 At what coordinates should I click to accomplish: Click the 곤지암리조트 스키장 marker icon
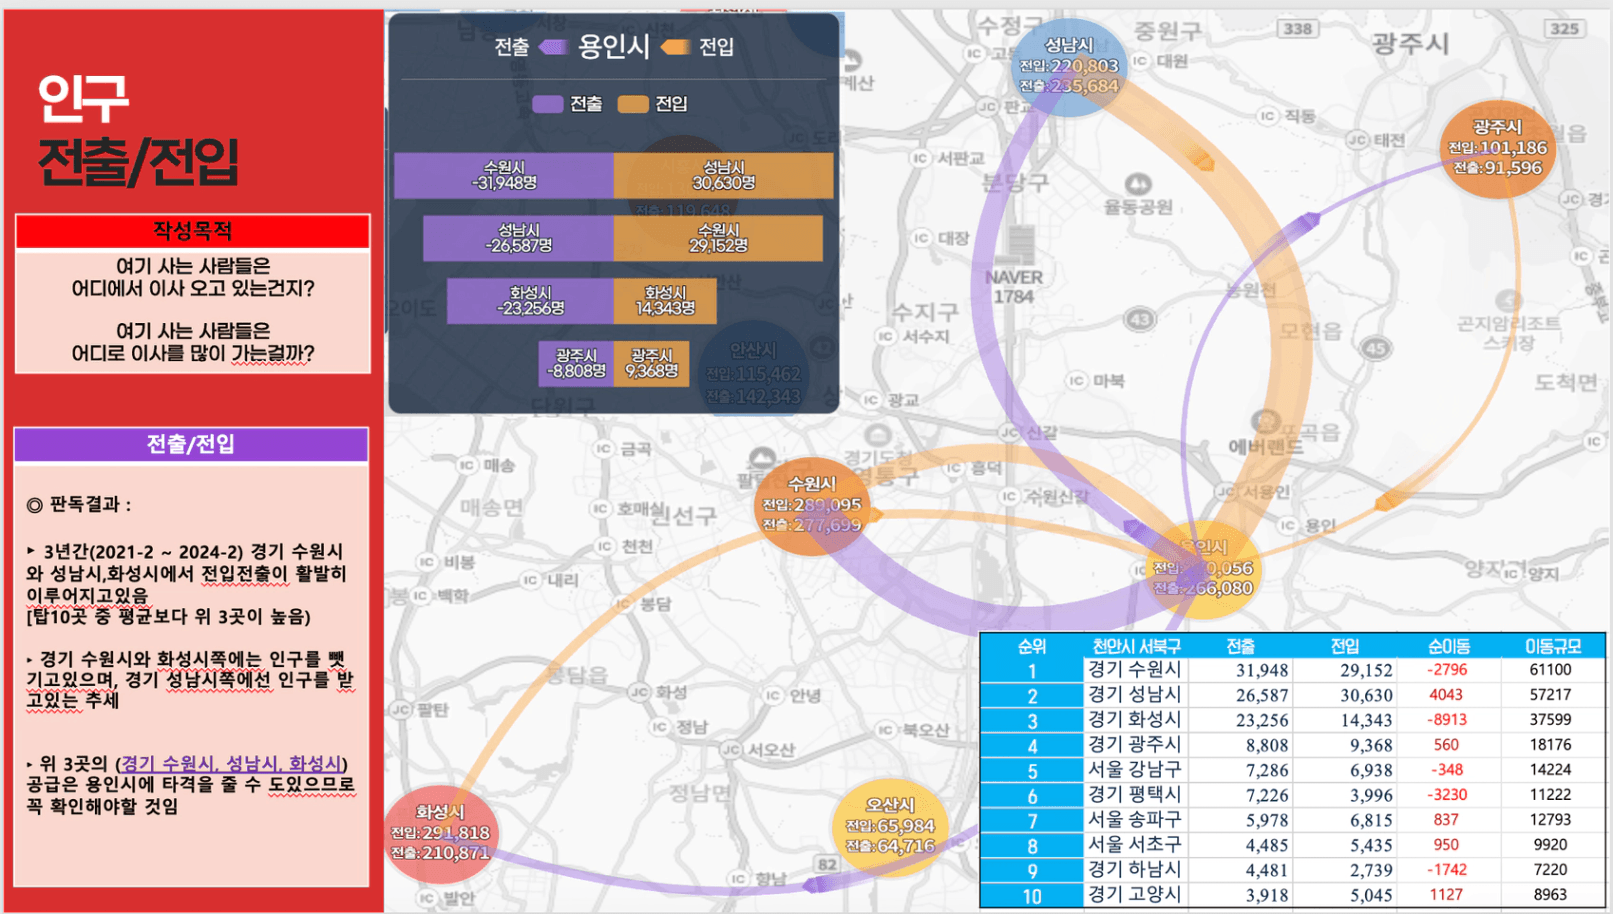[1508, 300]
